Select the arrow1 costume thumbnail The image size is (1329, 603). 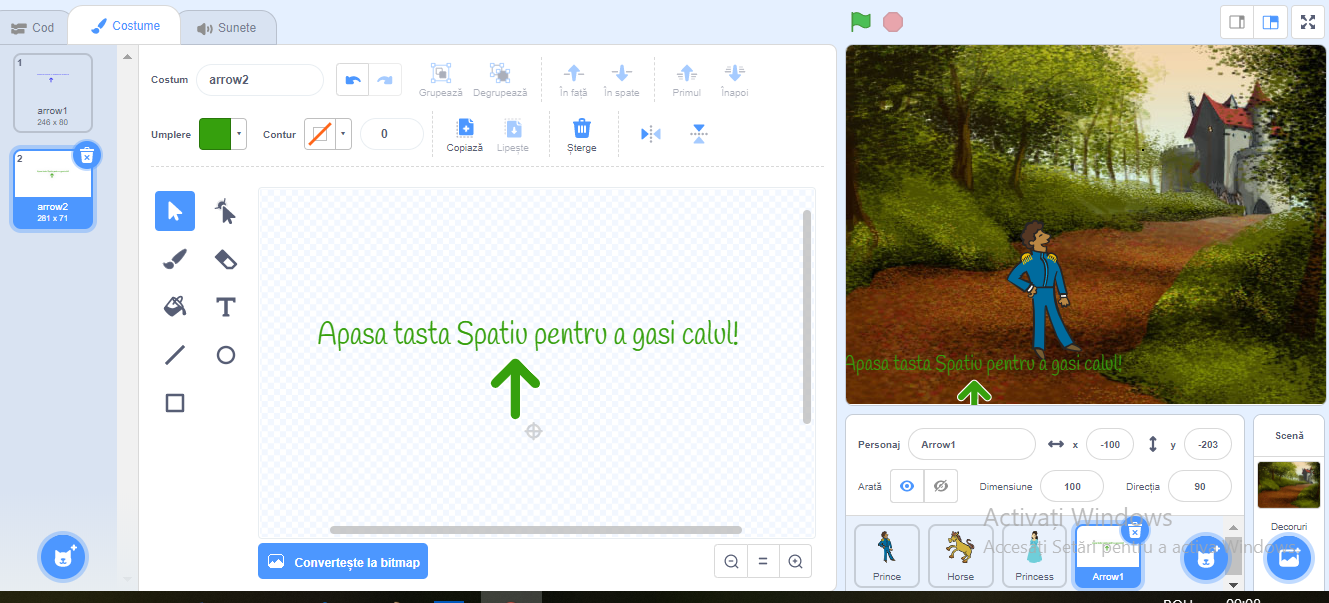click(x=53, y=92)
